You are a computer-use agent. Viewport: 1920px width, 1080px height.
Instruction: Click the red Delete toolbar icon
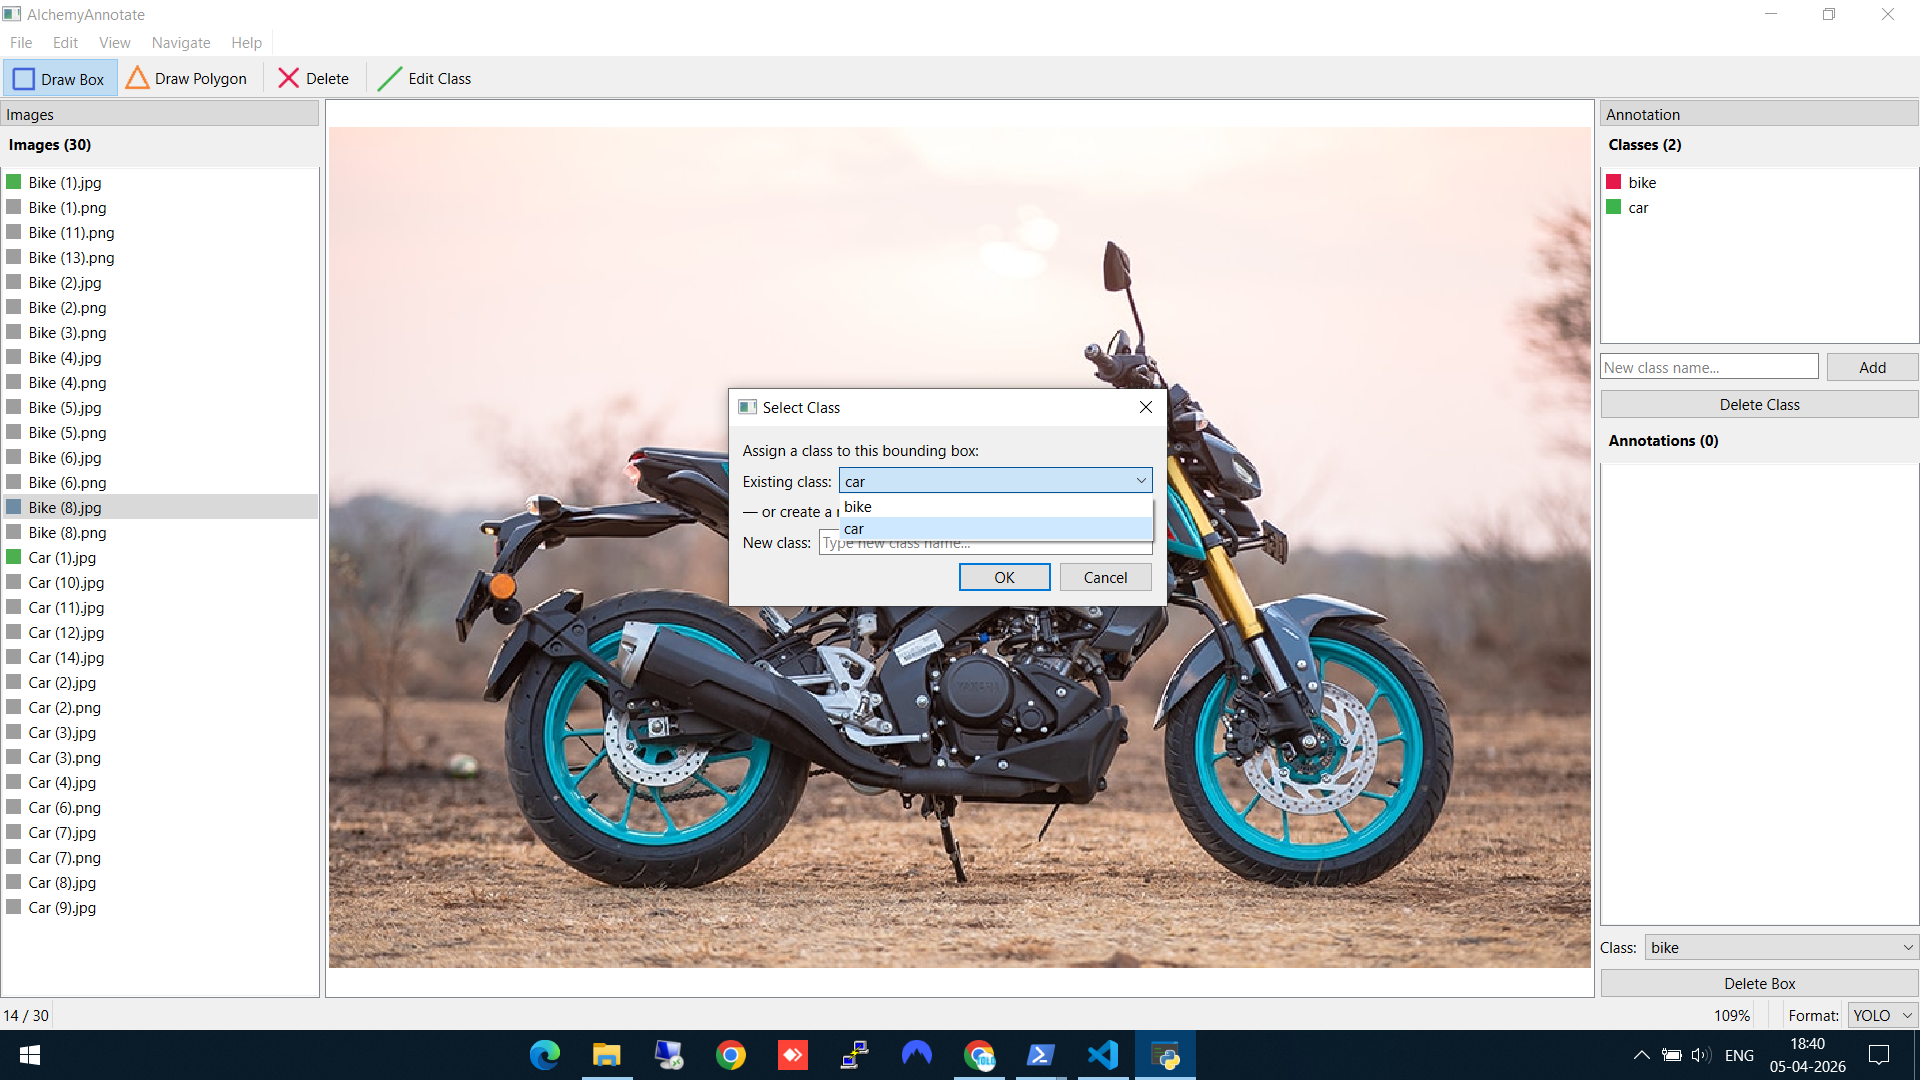(x=289, y=79)
